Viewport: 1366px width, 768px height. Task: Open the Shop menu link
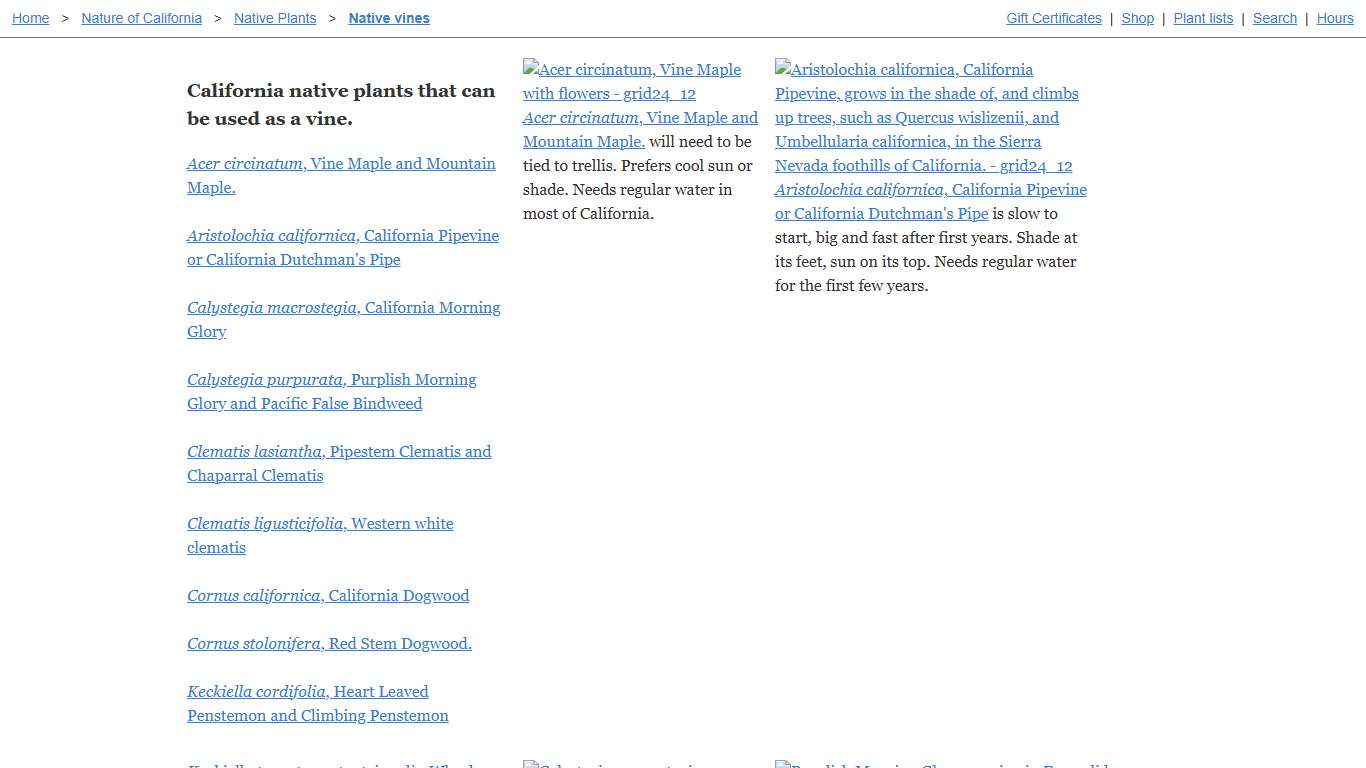click(1137, 18)
